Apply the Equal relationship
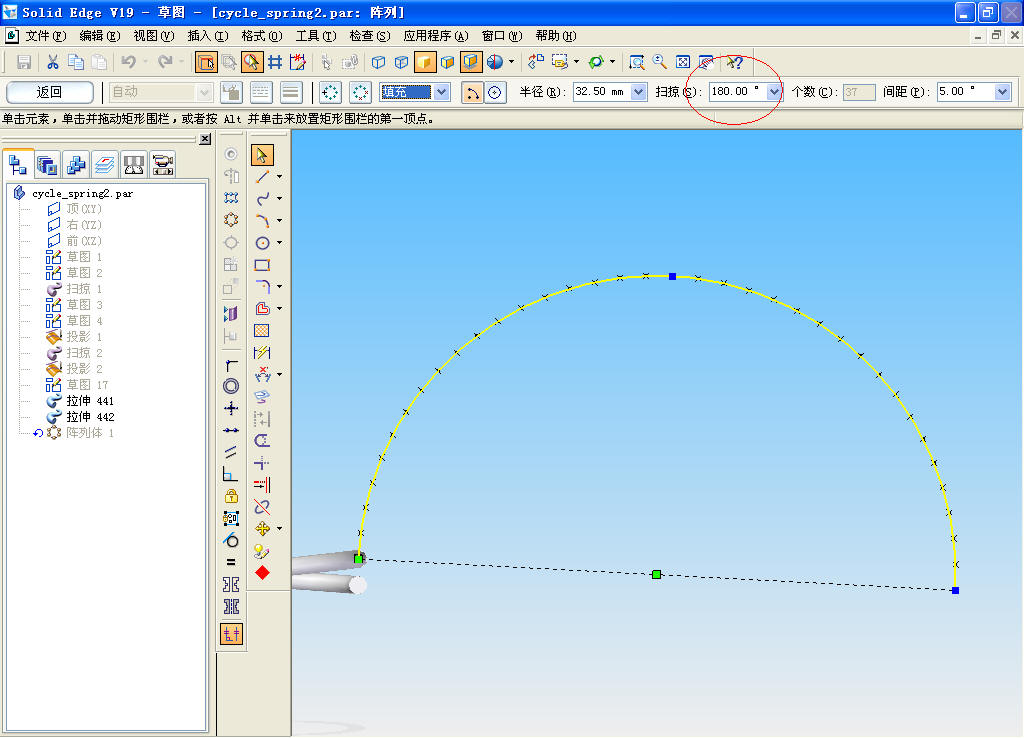 pyautogui.click(x=231, y=562)
